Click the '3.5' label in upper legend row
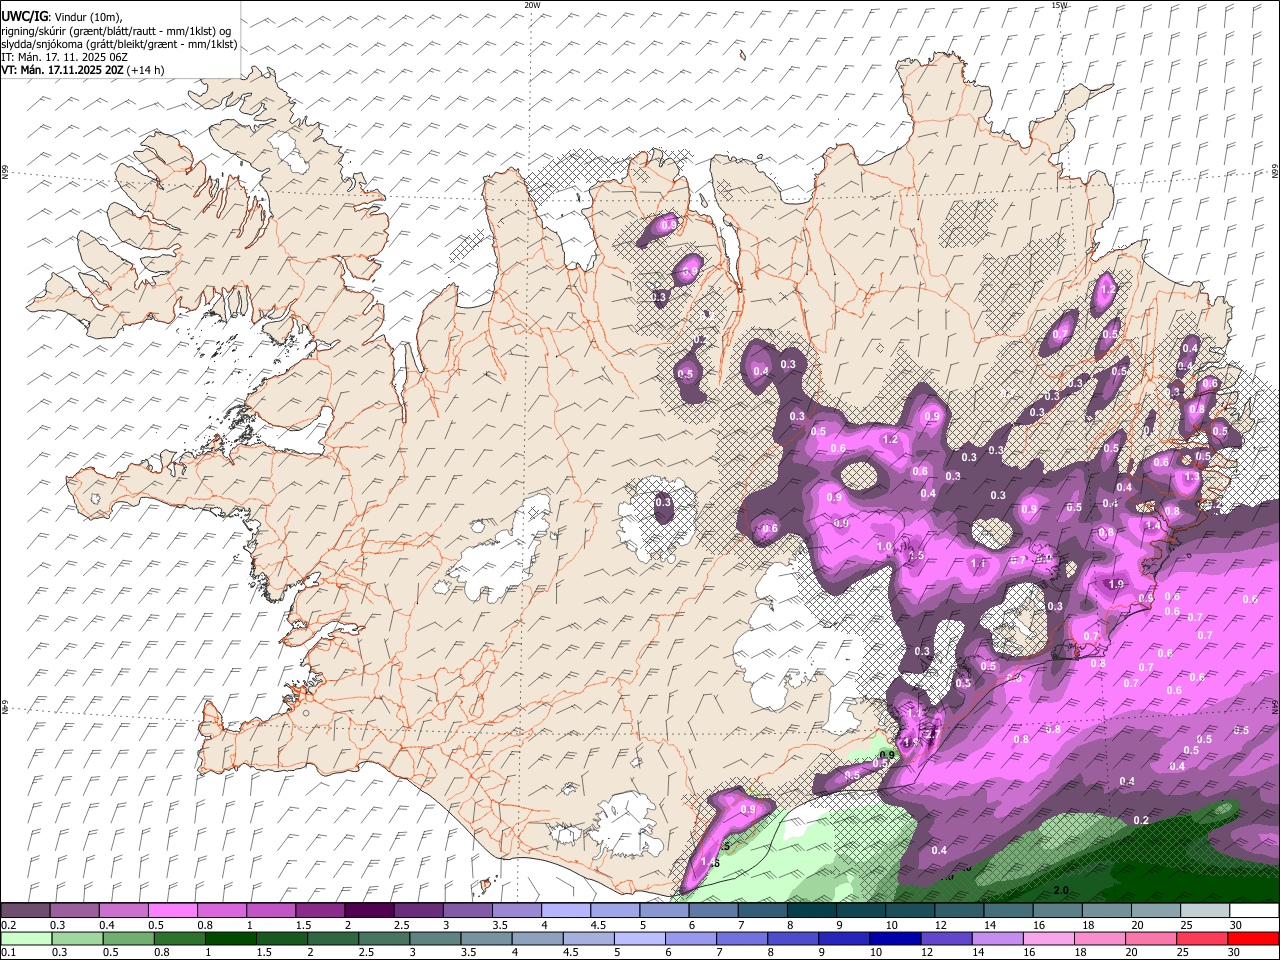 pyautogui.click(x=500, y=925)
